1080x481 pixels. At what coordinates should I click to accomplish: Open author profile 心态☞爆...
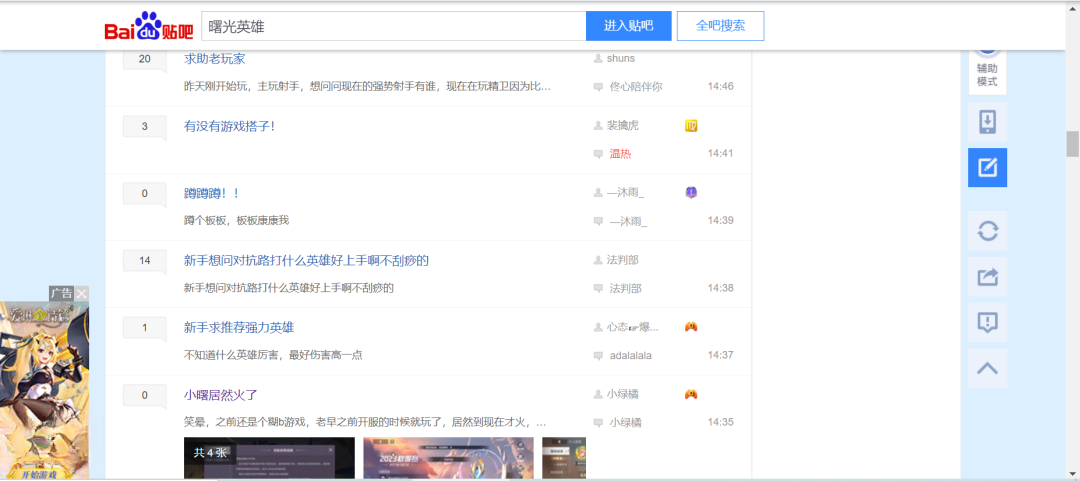[632, 327]
